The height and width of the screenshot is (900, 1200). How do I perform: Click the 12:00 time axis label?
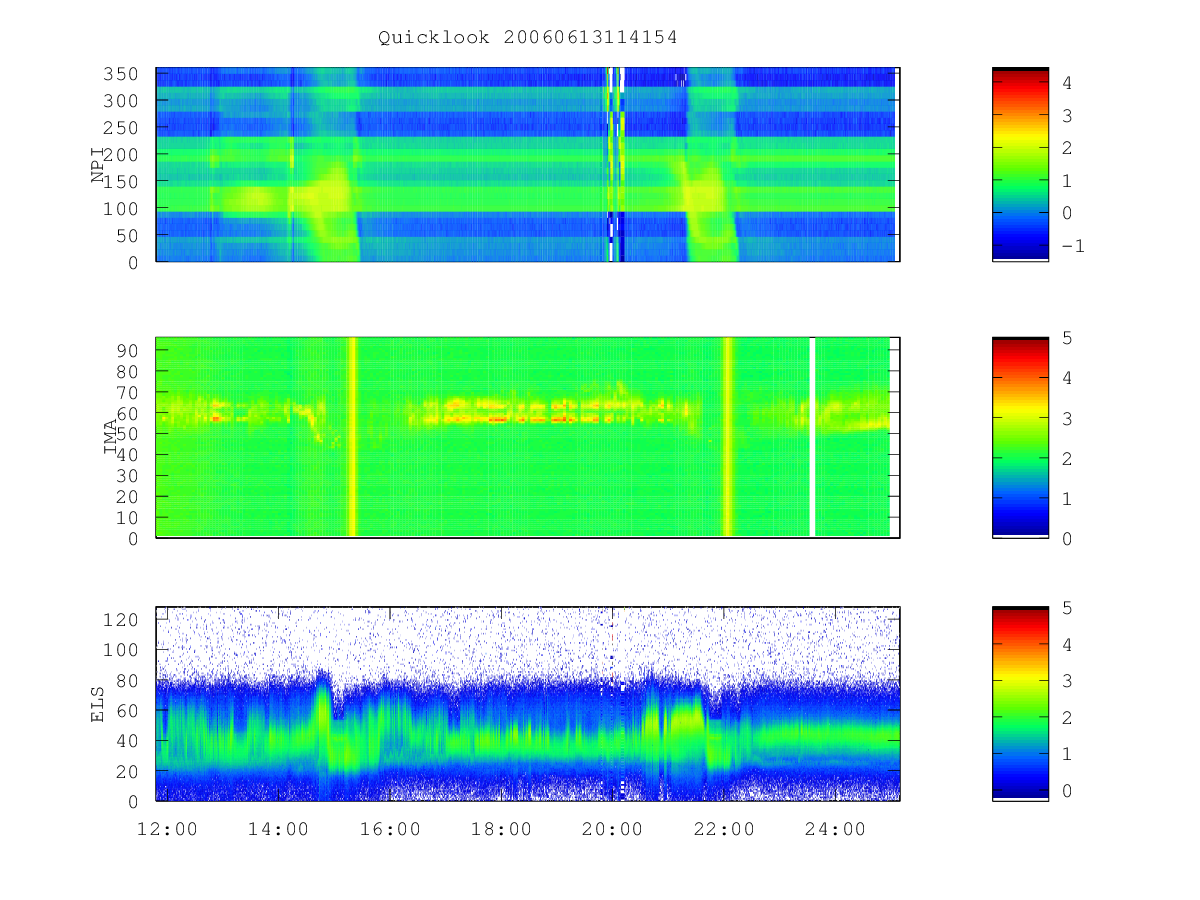[166, 829]
